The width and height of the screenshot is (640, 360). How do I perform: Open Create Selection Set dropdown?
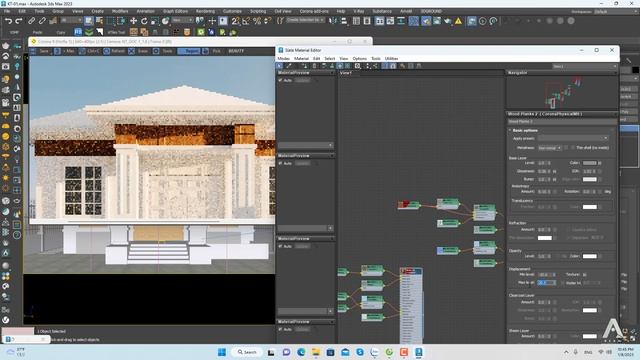[x=306, y=20]
